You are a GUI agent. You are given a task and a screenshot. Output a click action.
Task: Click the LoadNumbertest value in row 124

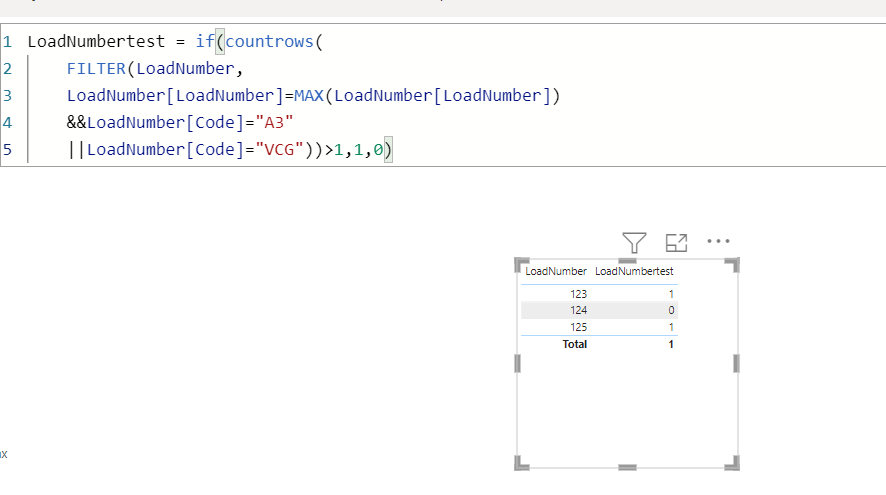pos(671,310)
